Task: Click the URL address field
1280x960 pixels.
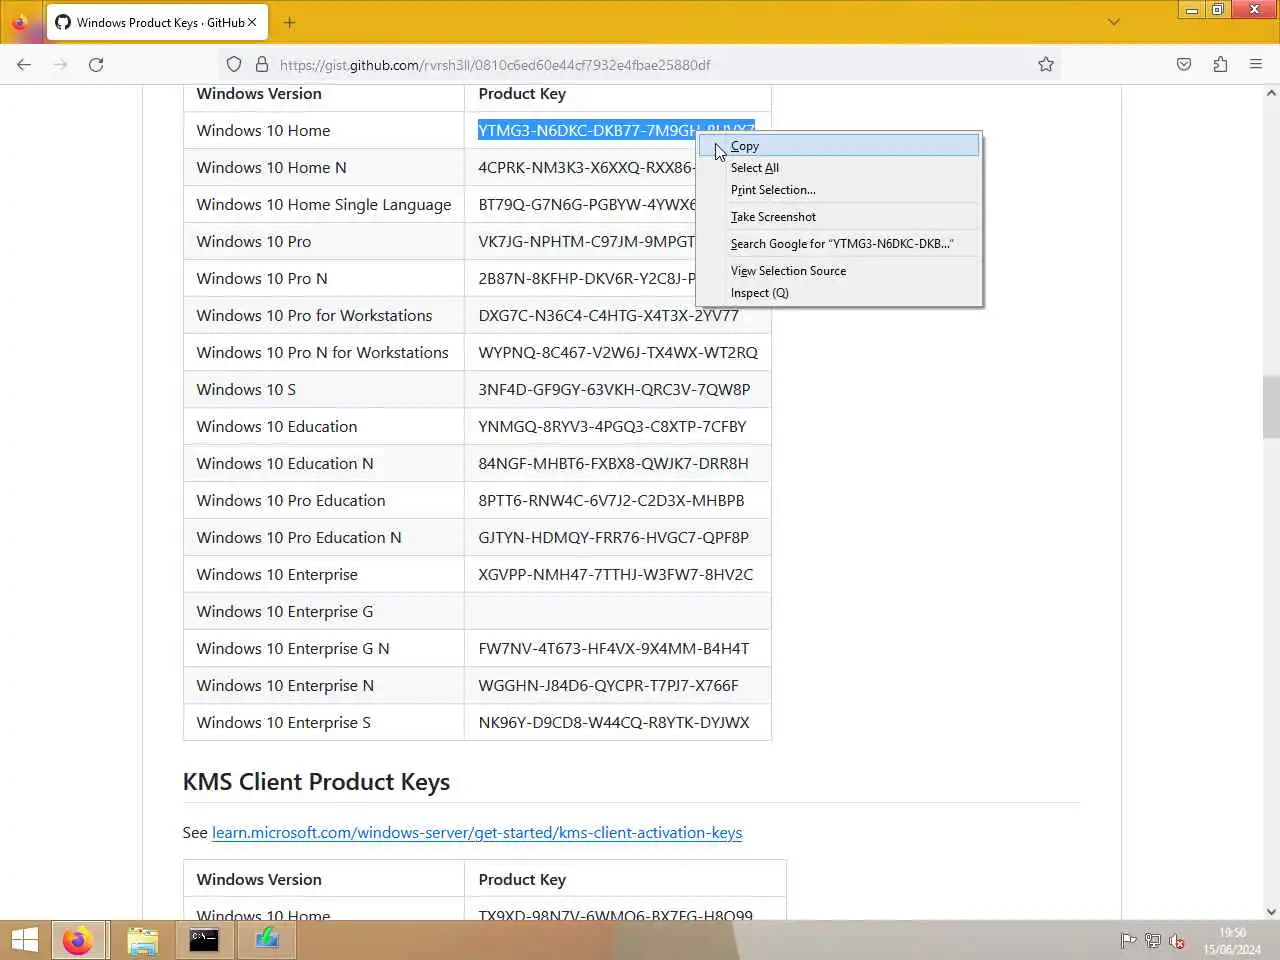Action: [640, 64]
